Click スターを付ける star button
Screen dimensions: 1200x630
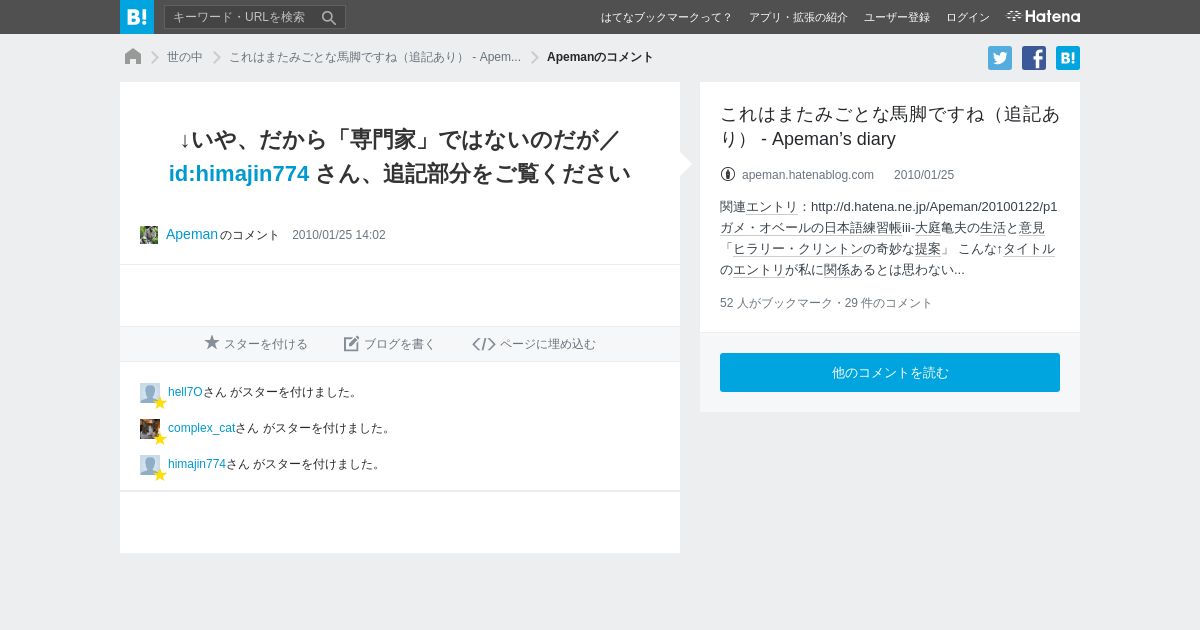256,343
